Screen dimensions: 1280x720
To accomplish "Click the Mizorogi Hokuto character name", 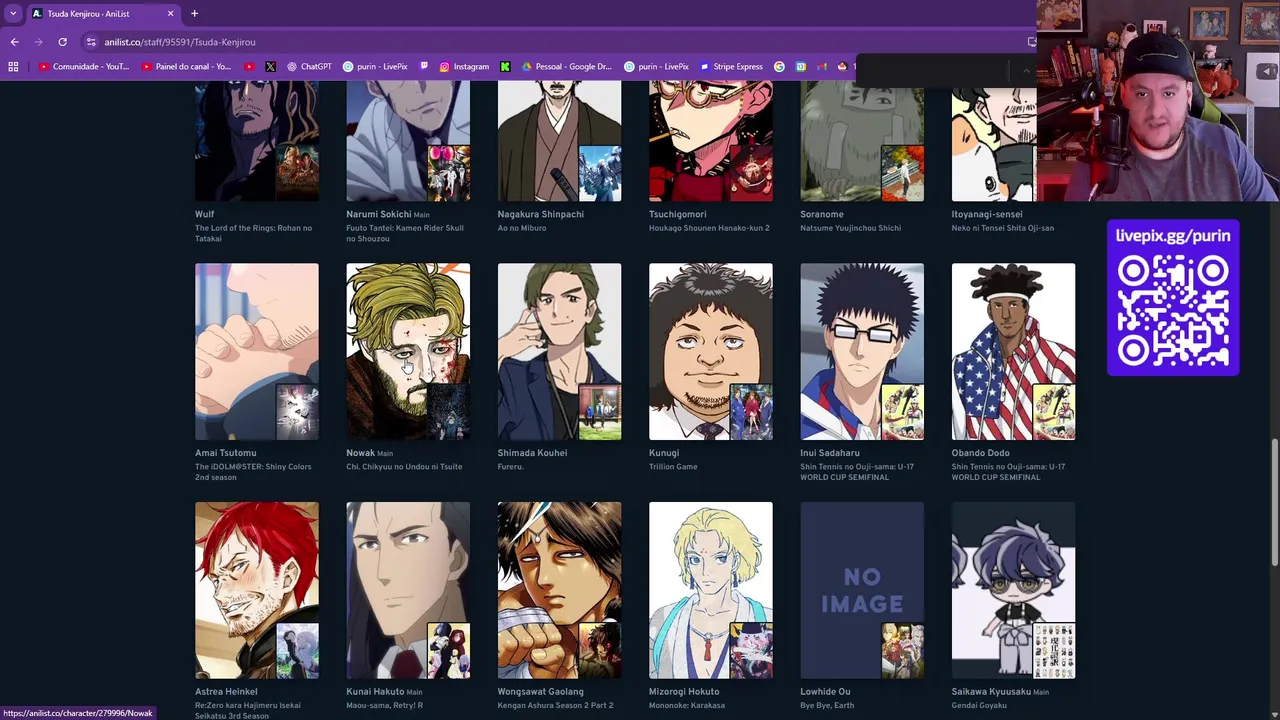I will tap(684, 692).
